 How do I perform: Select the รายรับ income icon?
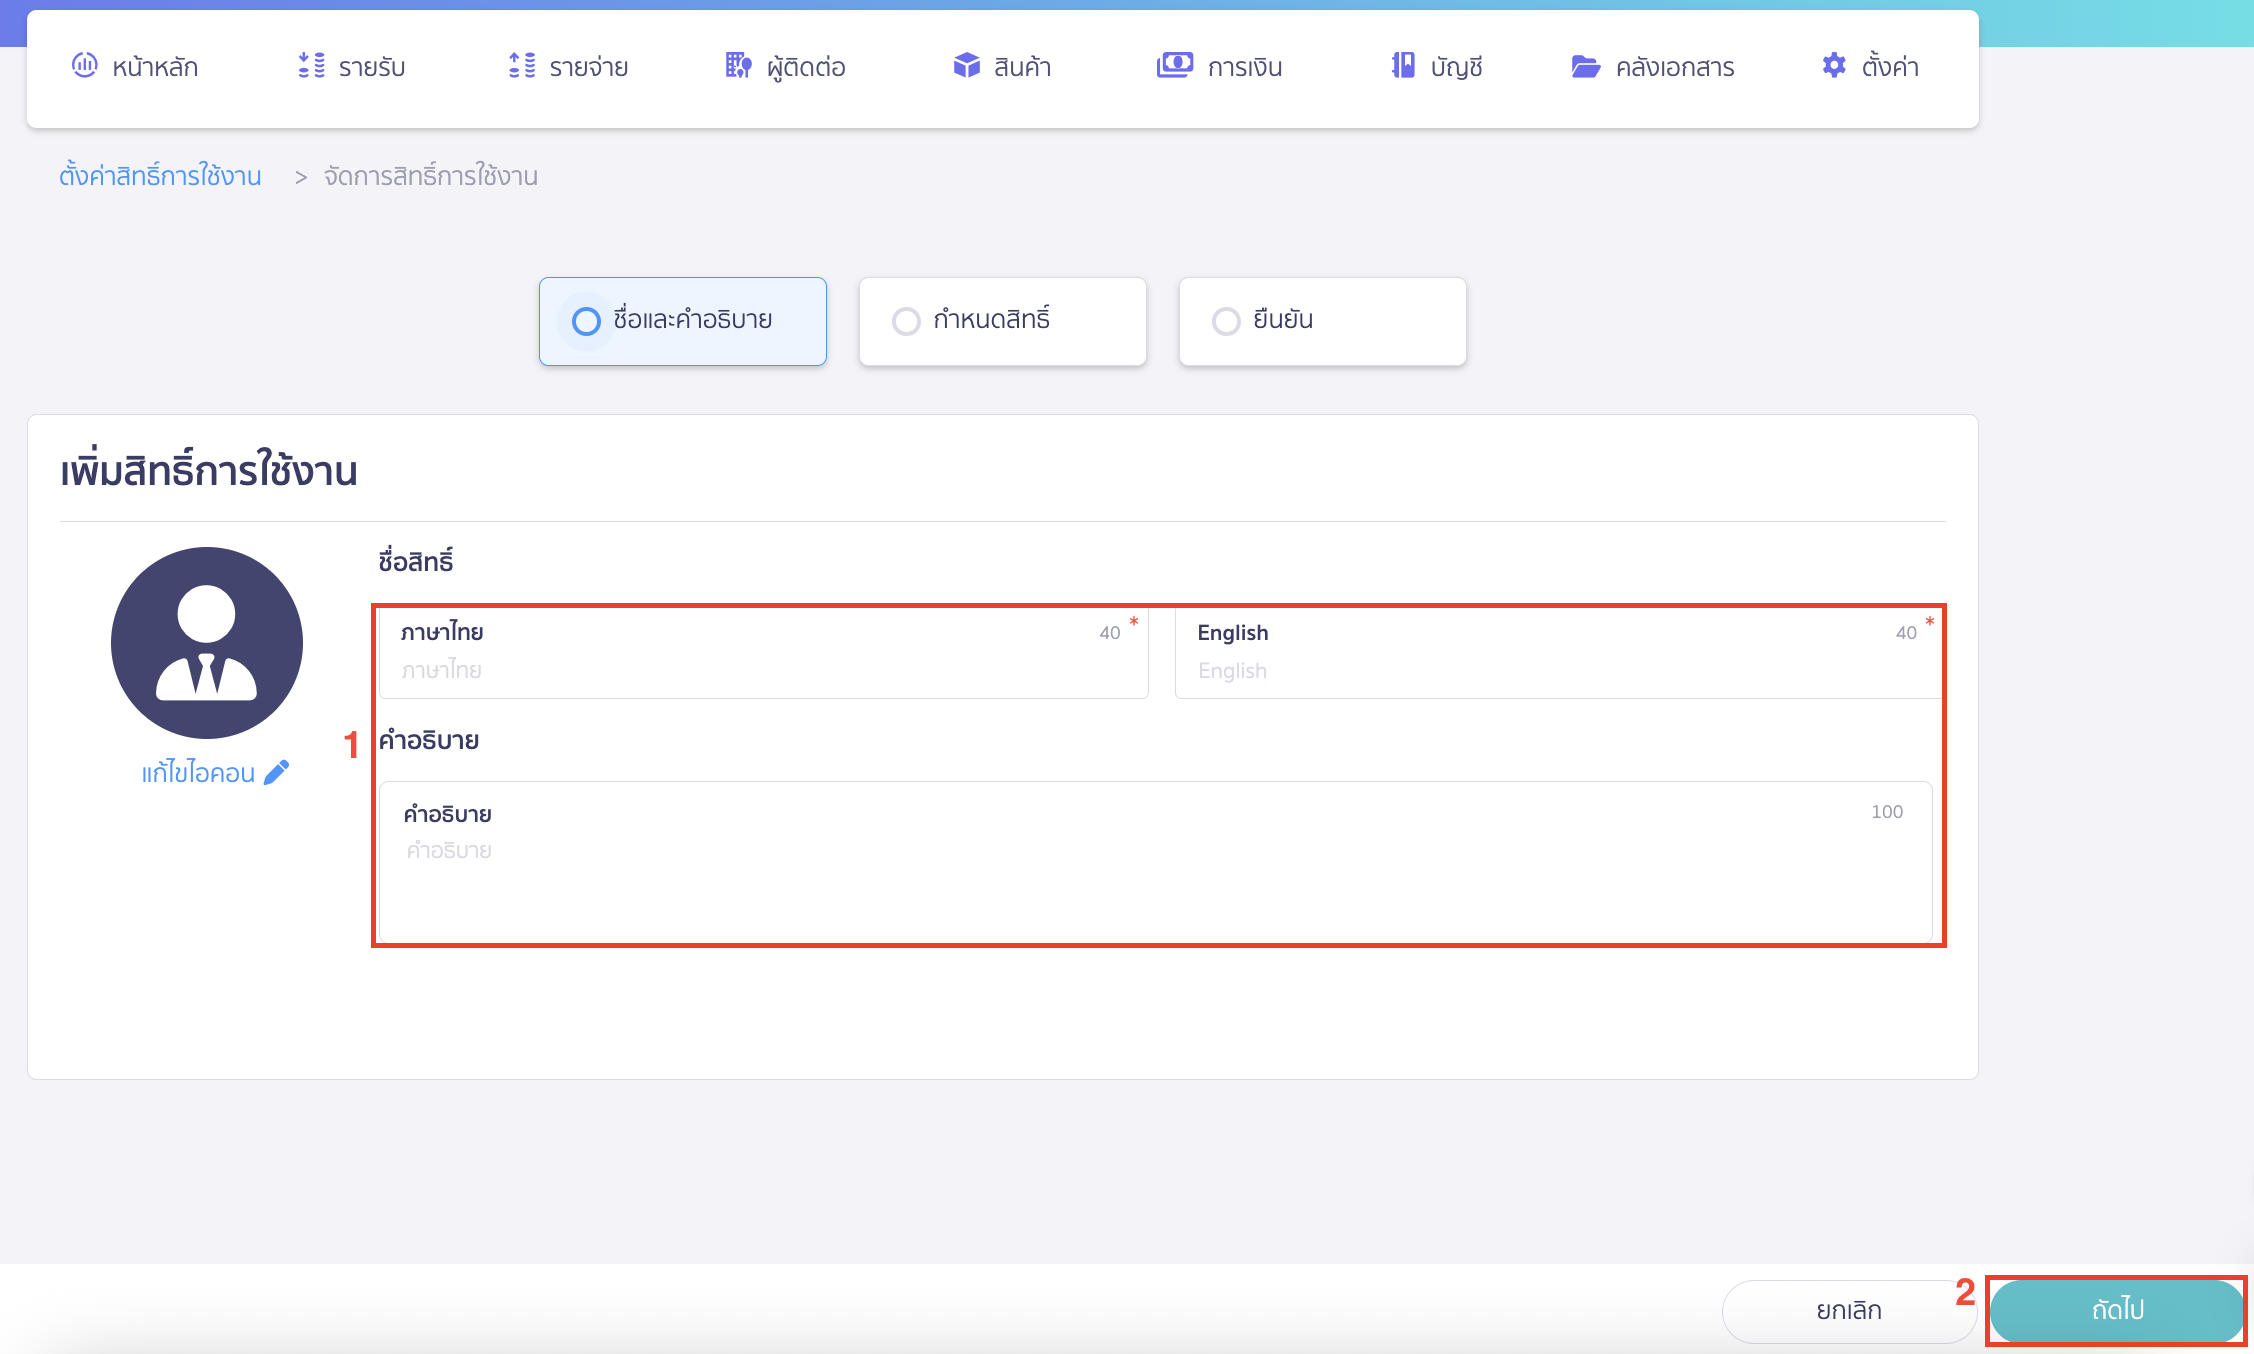[x=310, y=66]
